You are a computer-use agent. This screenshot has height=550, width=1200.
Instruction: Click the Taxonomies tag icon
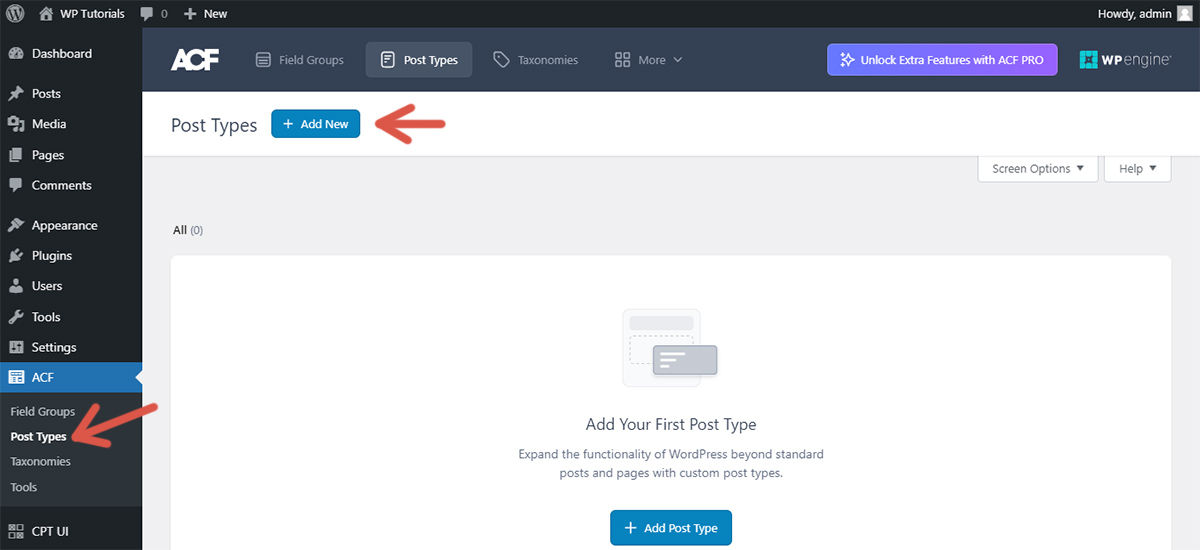coord(502,60)
